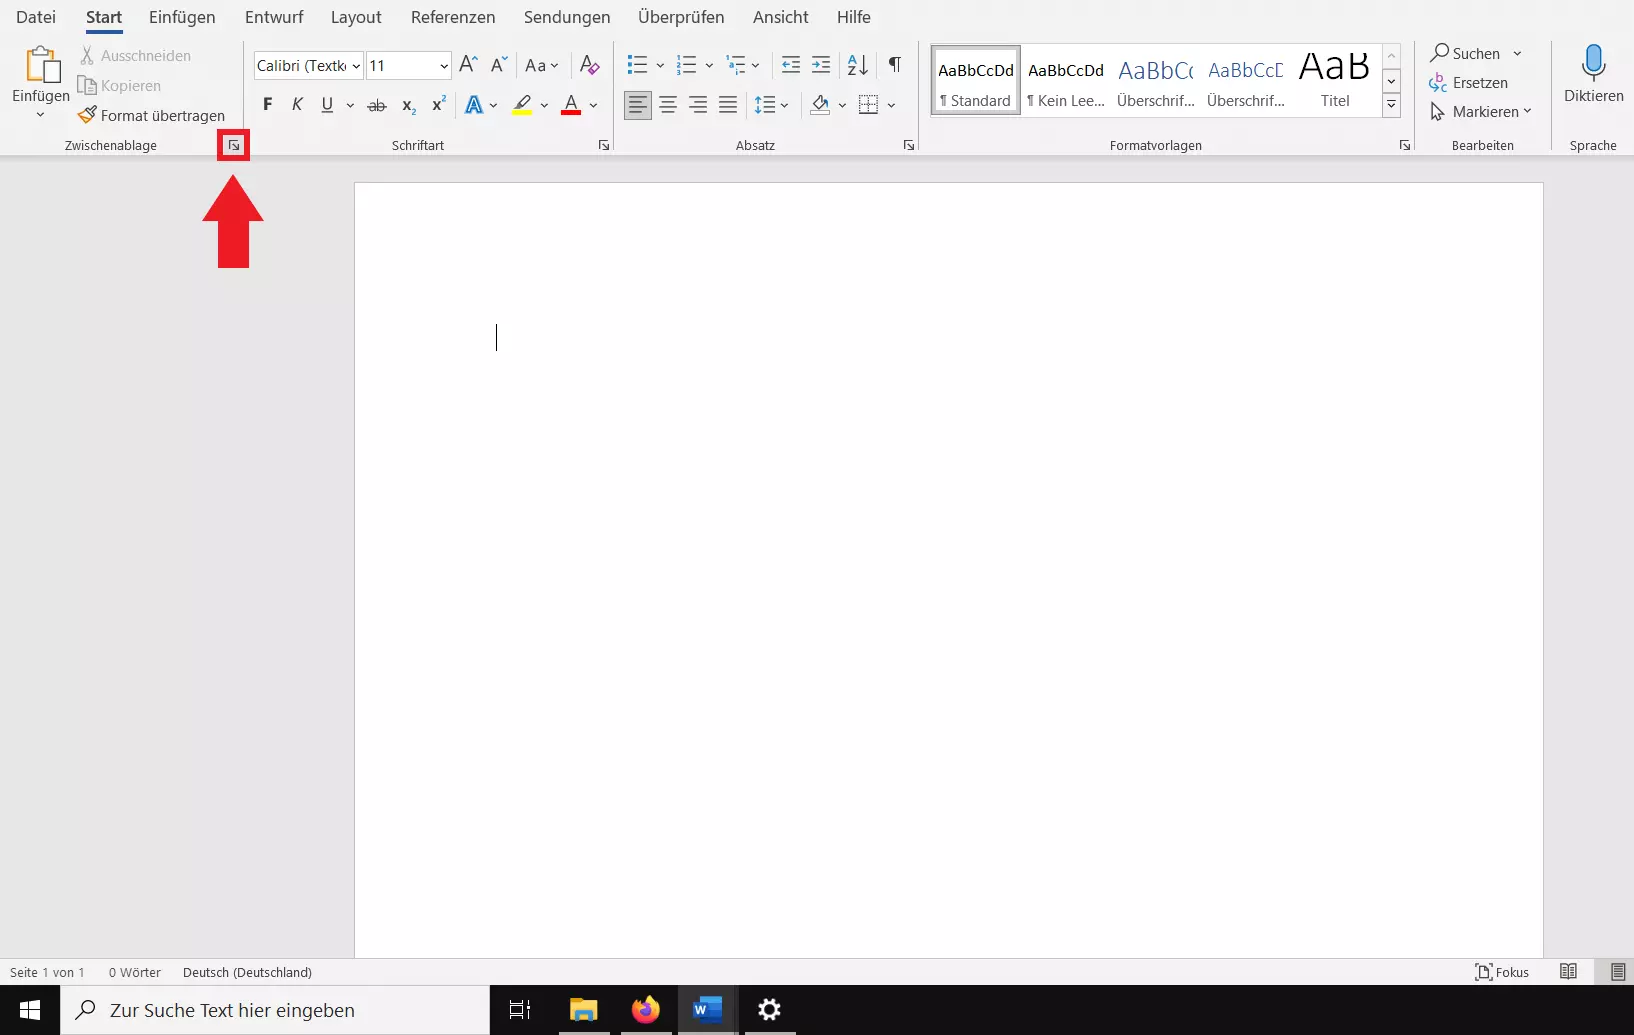Screen dimensions: 1634x1035
Task: Apply subscript formatting
Action: point(408,105)
